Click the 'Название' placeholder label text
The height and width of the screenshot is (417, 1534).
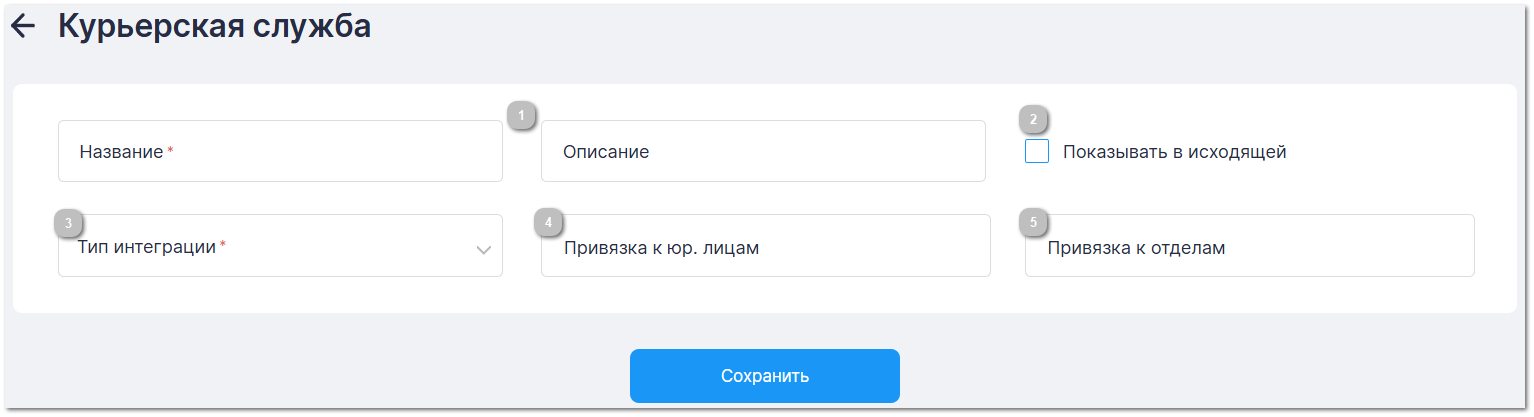121,152
